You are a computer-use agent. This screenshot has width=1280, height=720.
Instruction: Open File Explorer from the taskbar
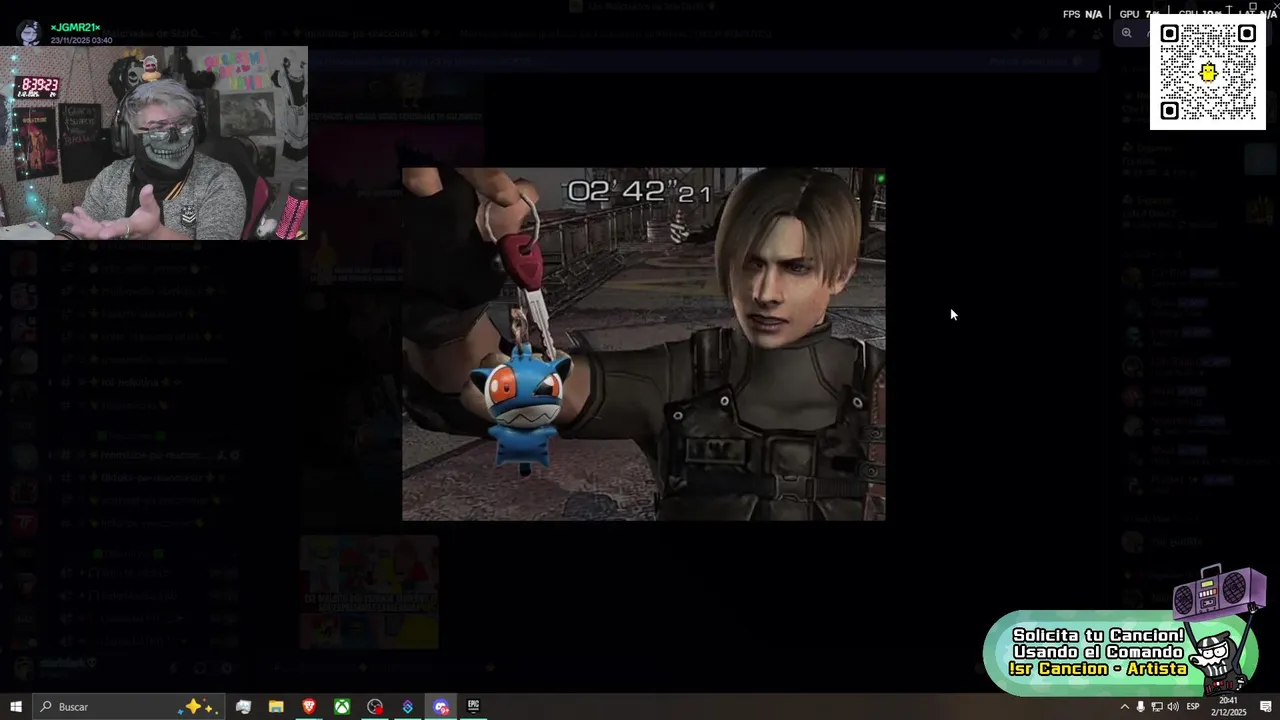click(276, 707)
